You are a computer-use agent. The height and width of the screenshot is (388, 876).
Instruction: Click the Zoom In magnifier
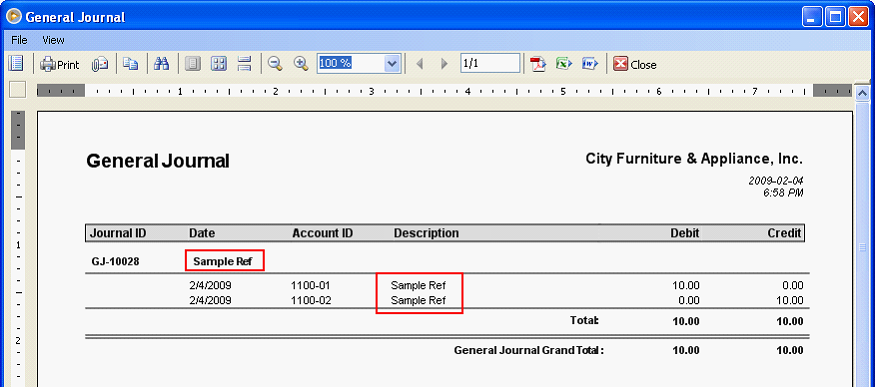coord(301,64)
